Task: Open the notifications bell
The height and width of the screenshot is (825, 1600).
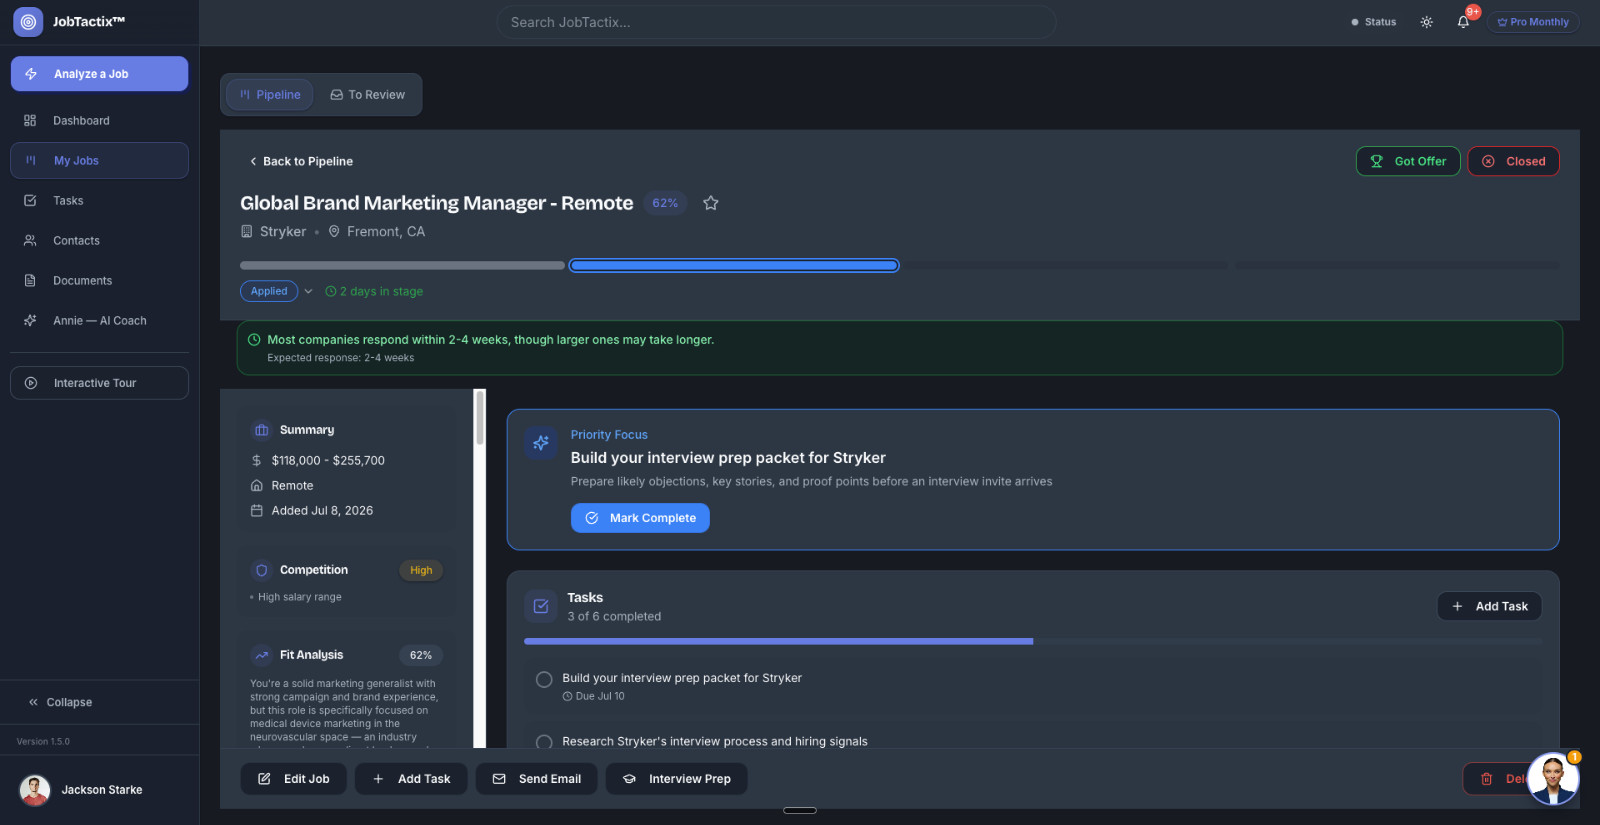Action: 1463,22
